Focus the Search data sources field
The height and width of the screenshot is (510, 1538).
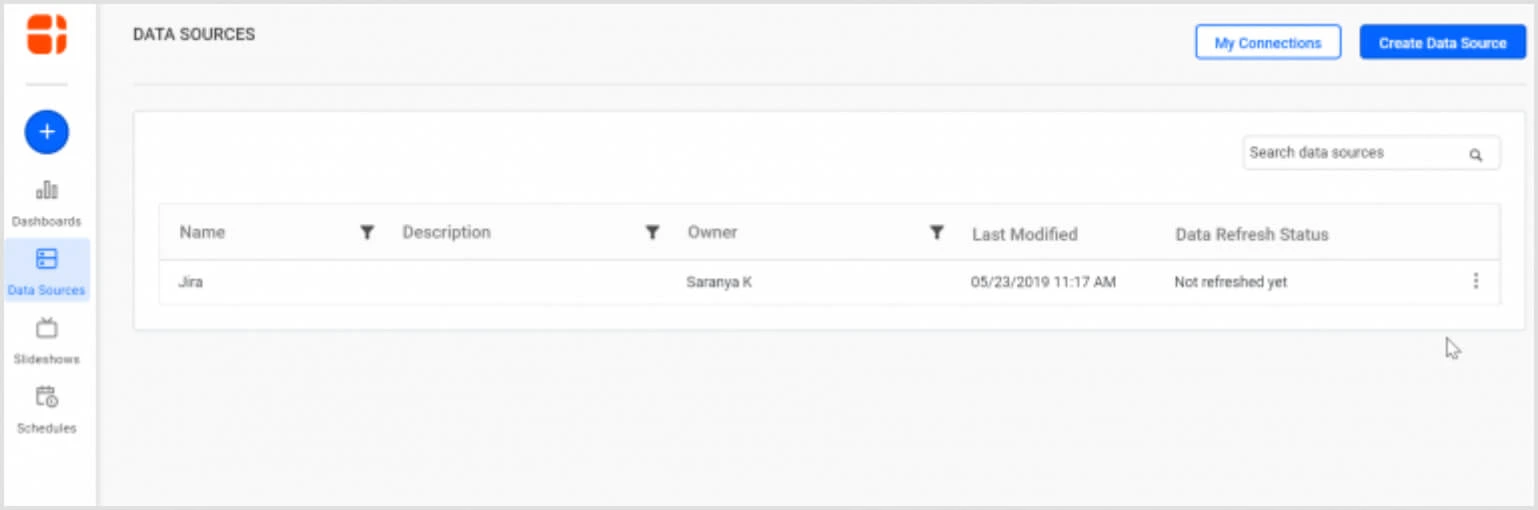pyautogui.click(x=1350, y=153)
